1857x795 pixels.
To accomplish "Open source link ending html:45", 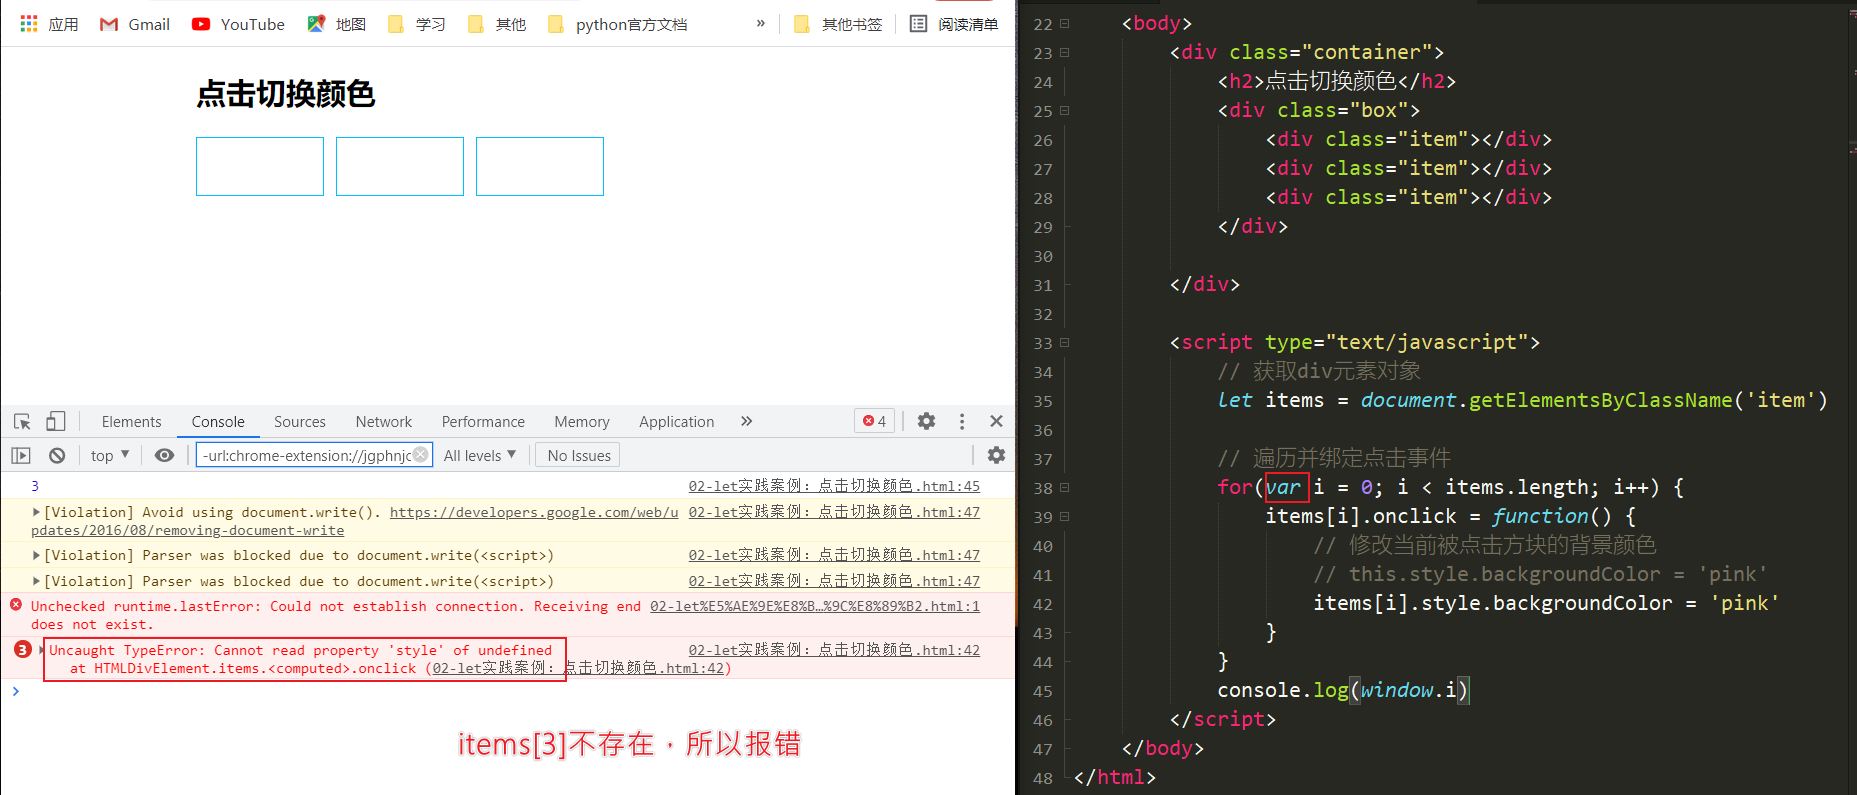I will coord(834,486).
